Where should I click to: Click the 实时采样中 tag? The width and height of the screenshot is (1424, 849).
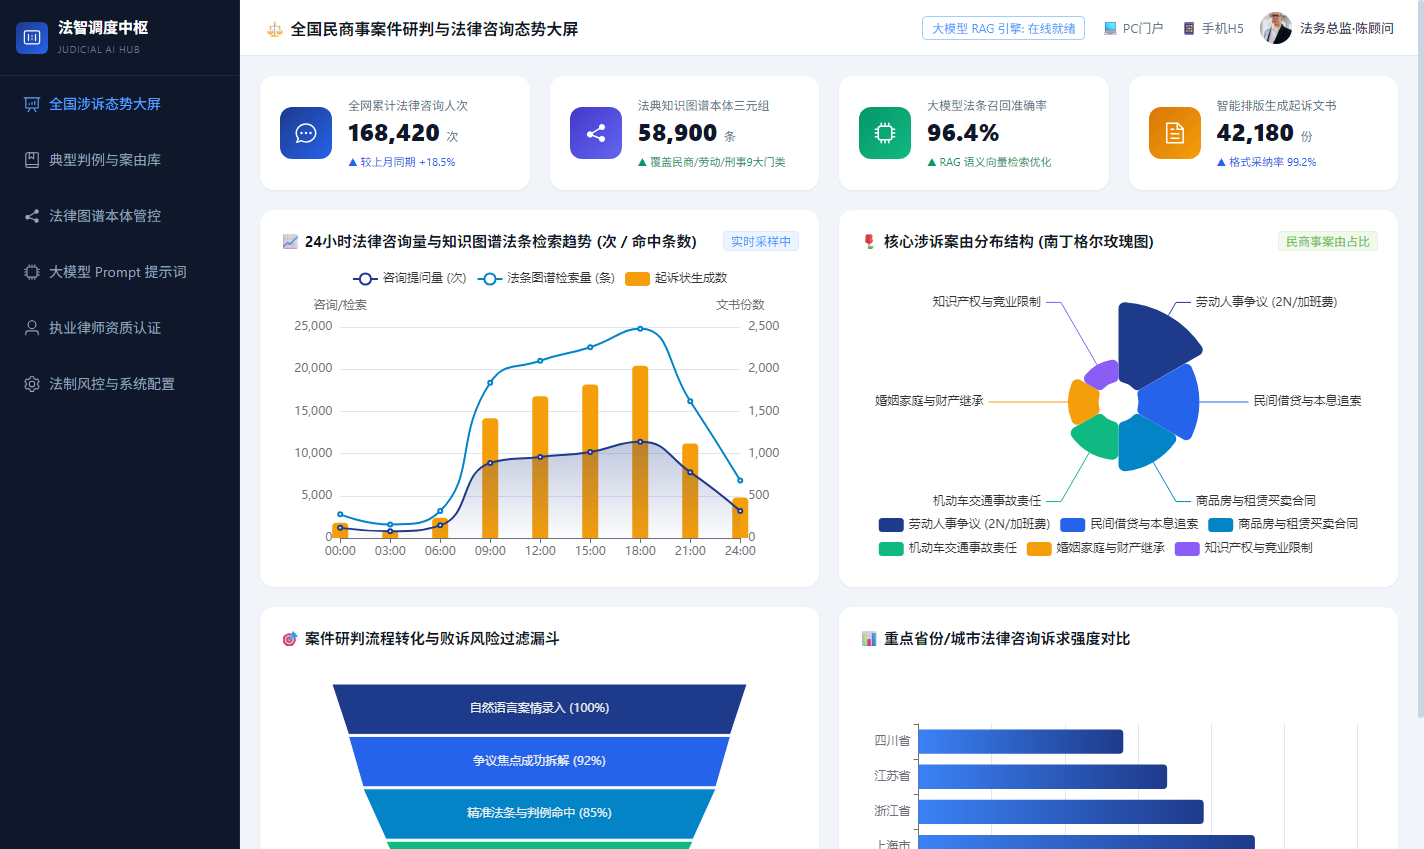pyautogui.click(x=761, y=242)
